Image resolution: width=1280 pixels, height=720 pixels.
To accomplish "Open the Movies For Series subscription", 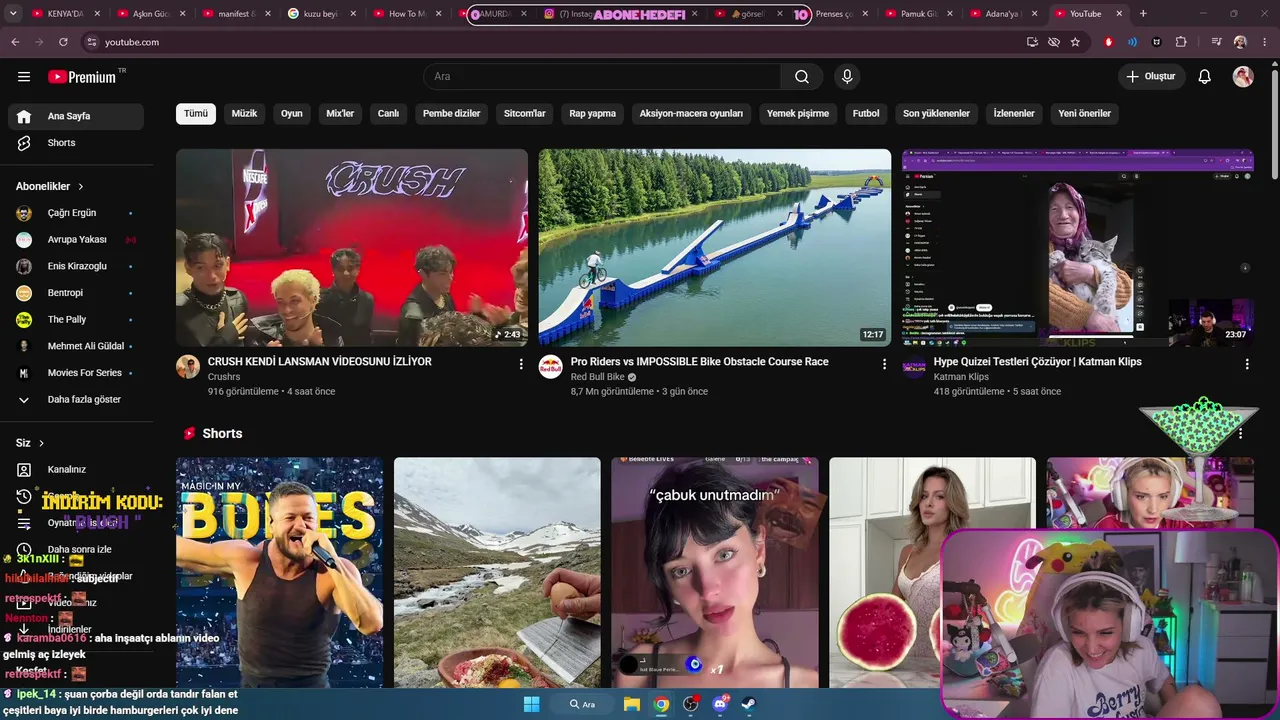I will coord(76,373).
